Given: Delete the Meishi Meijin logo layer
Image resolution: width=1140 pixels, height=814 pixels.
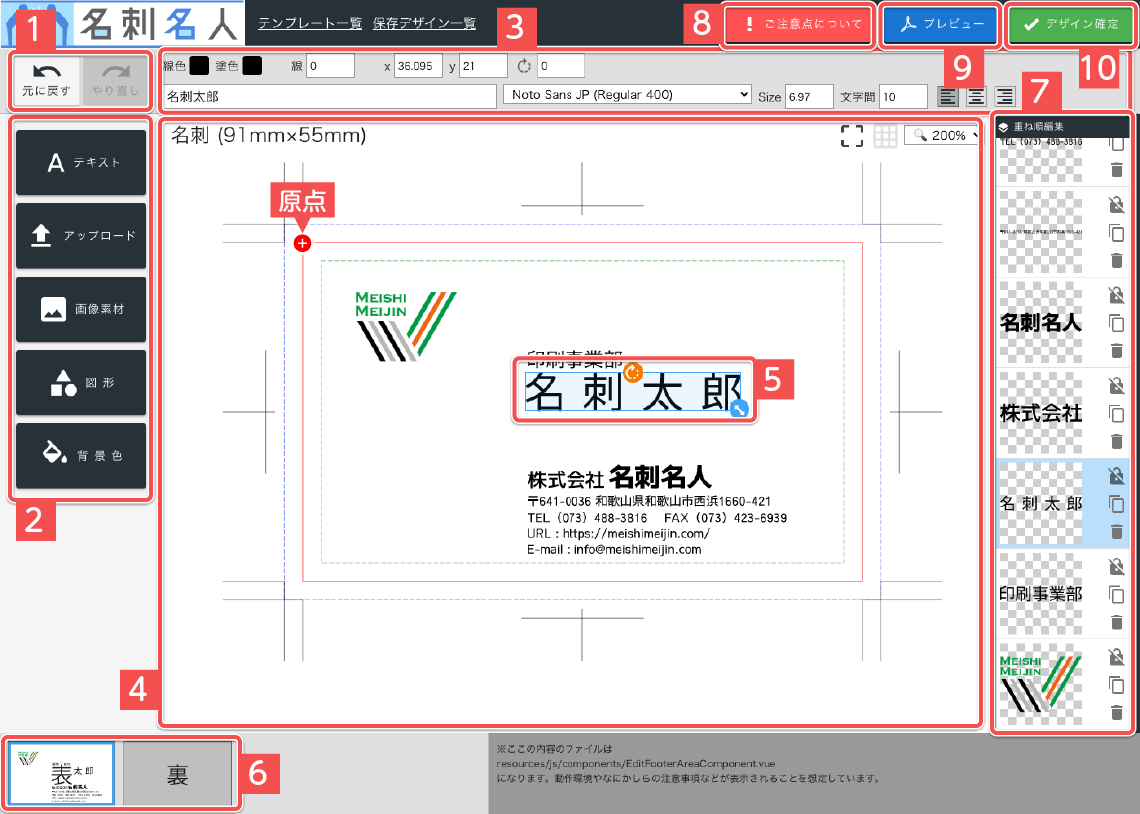Looking at the screenshot, I should pyautogui.click(x=1117, y=712).
